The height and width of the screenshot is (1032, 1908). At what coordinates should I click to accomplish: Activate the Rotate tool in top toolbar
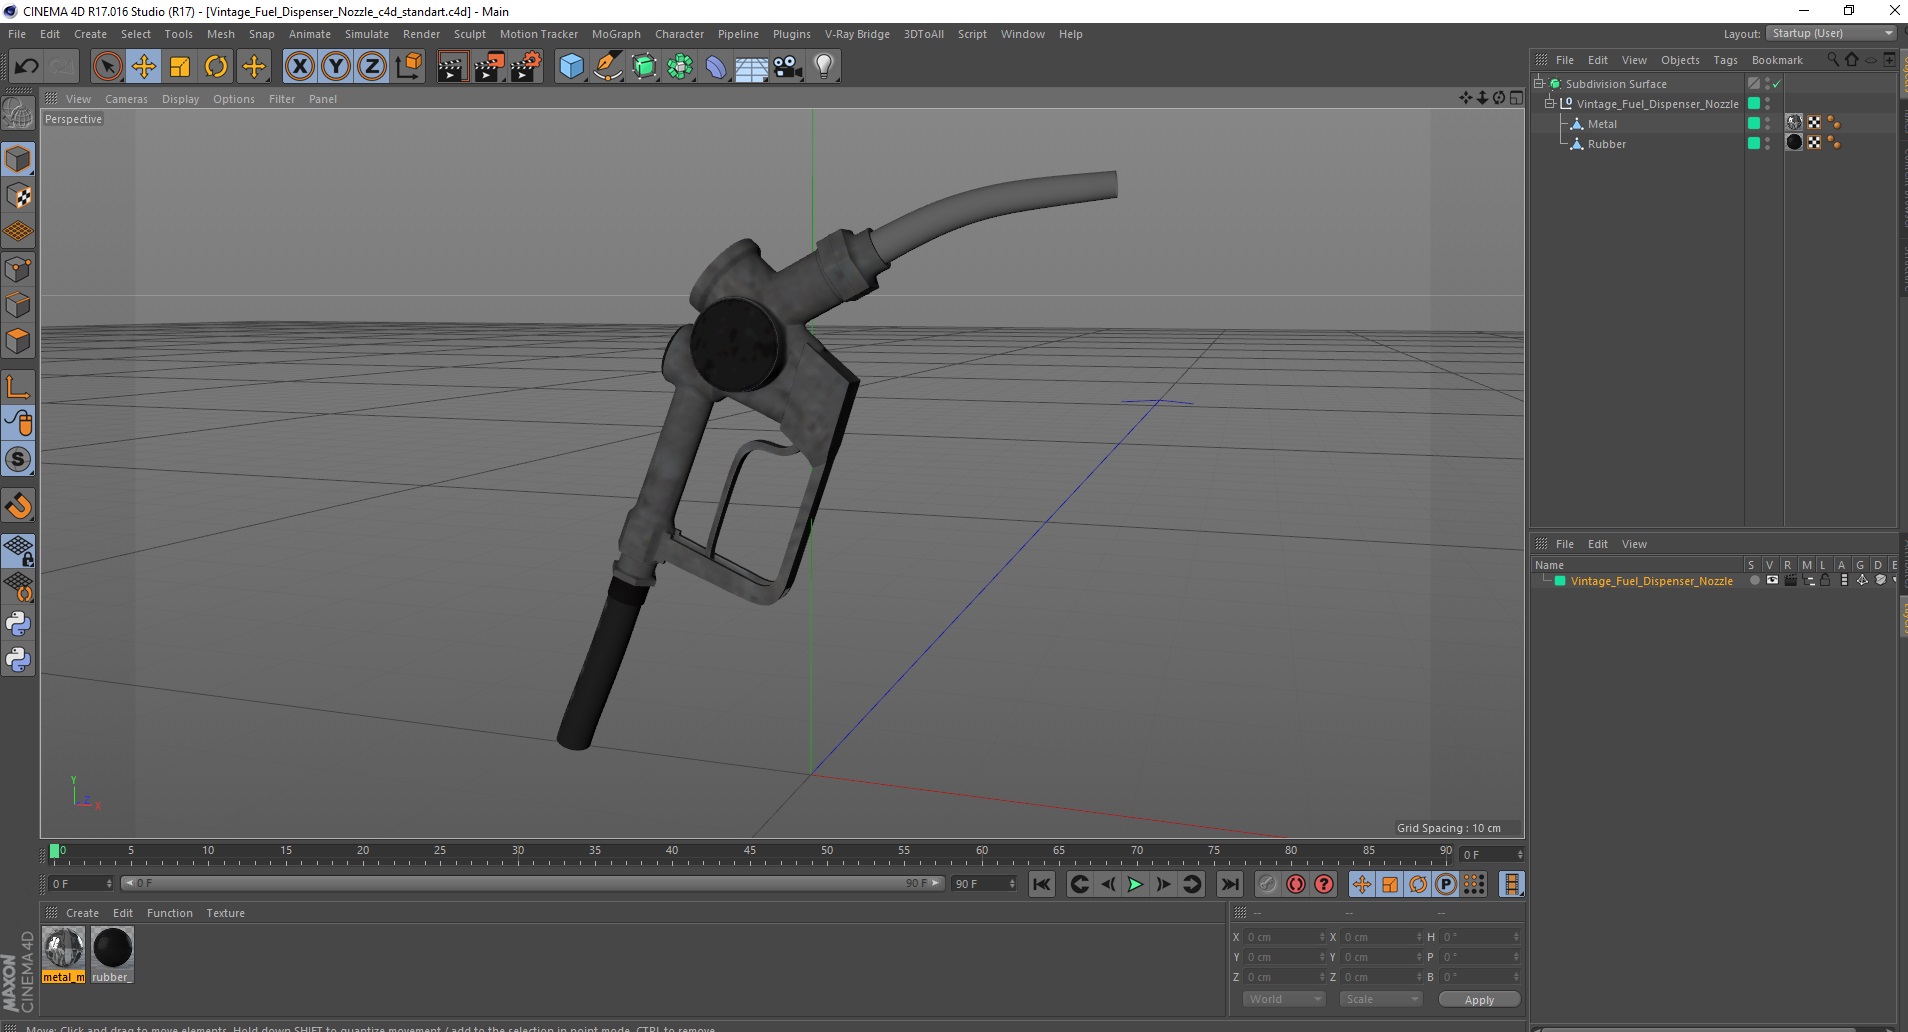(216, 67)
